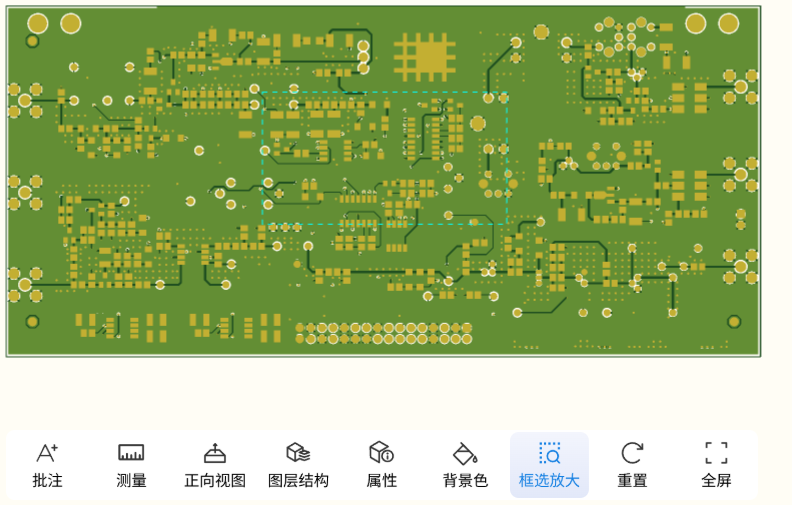
Task: Toggle off the highlighted 框选放大 tool
Action: [549, 465]
